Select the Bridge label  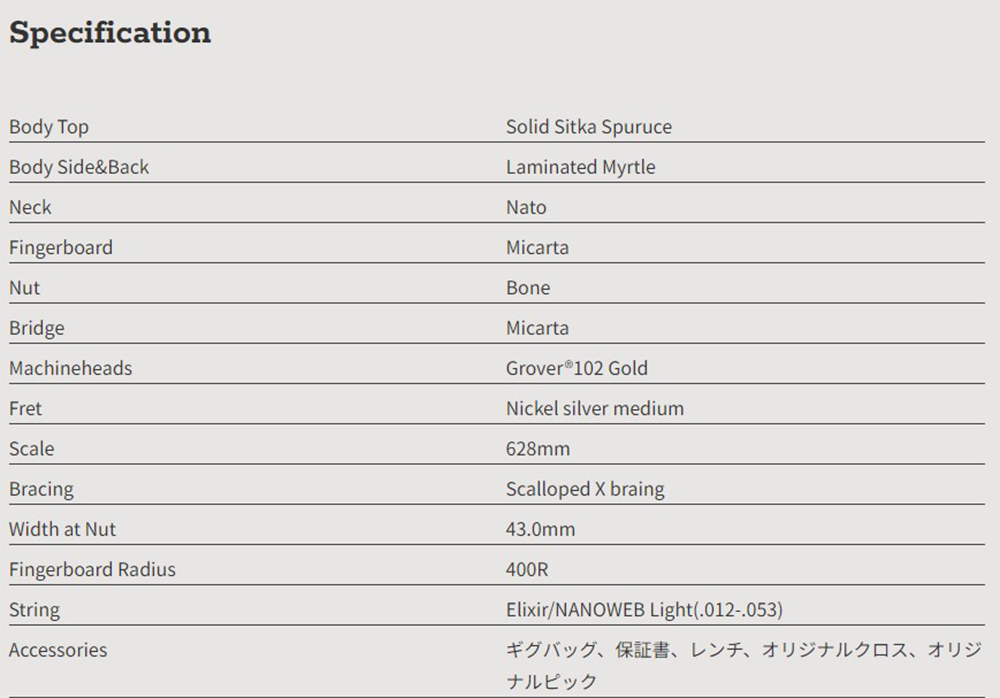36,328
